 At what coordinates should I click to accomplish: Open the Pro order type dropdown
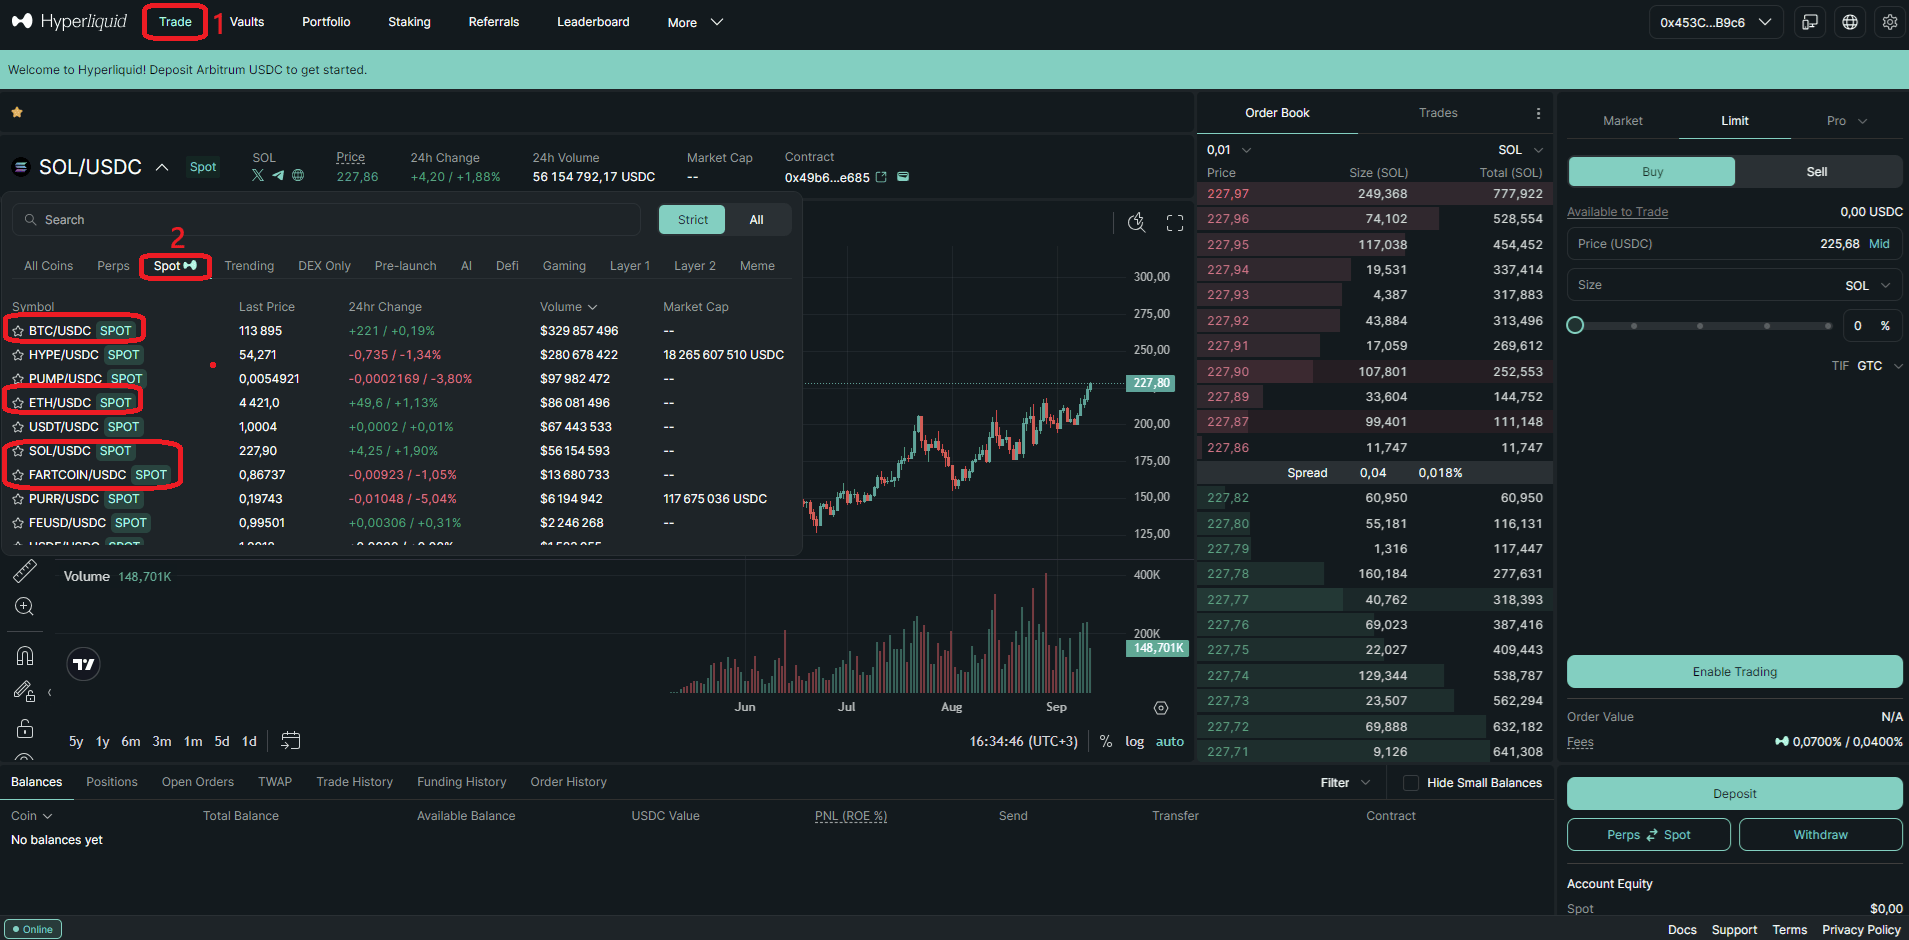(x=1847, y=121)
